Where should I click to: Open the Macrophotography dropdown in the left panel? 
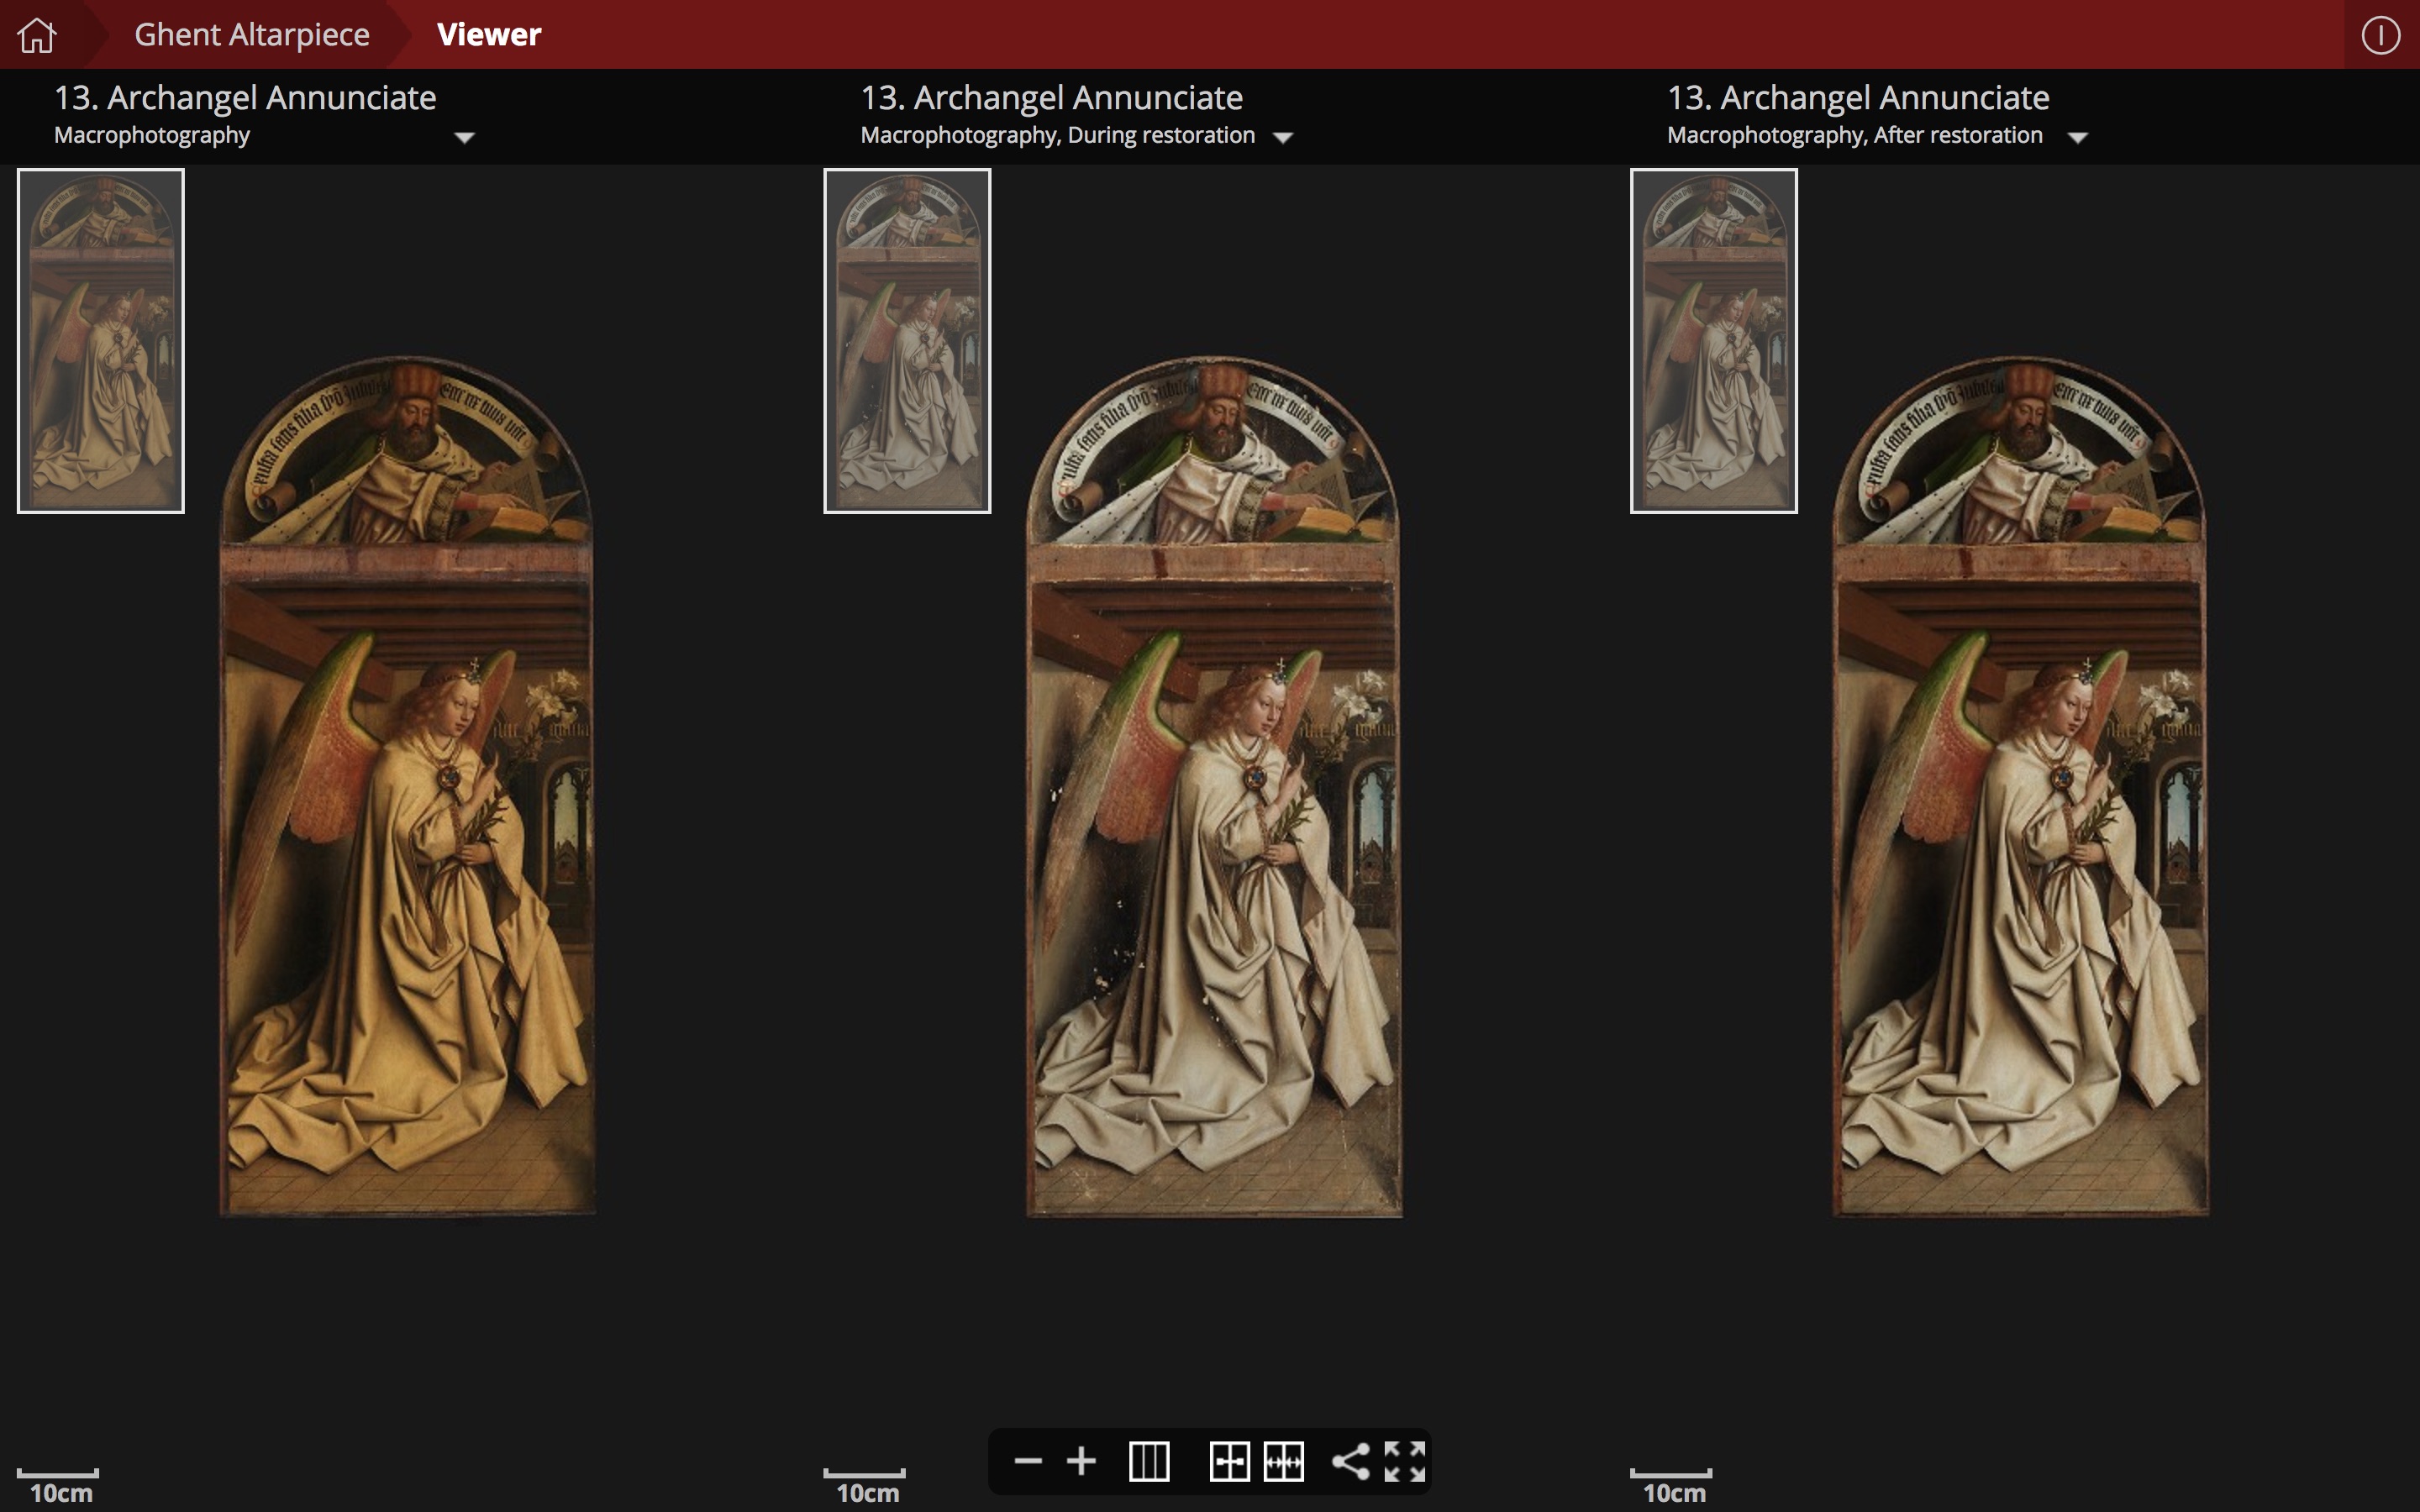(464, 137)
